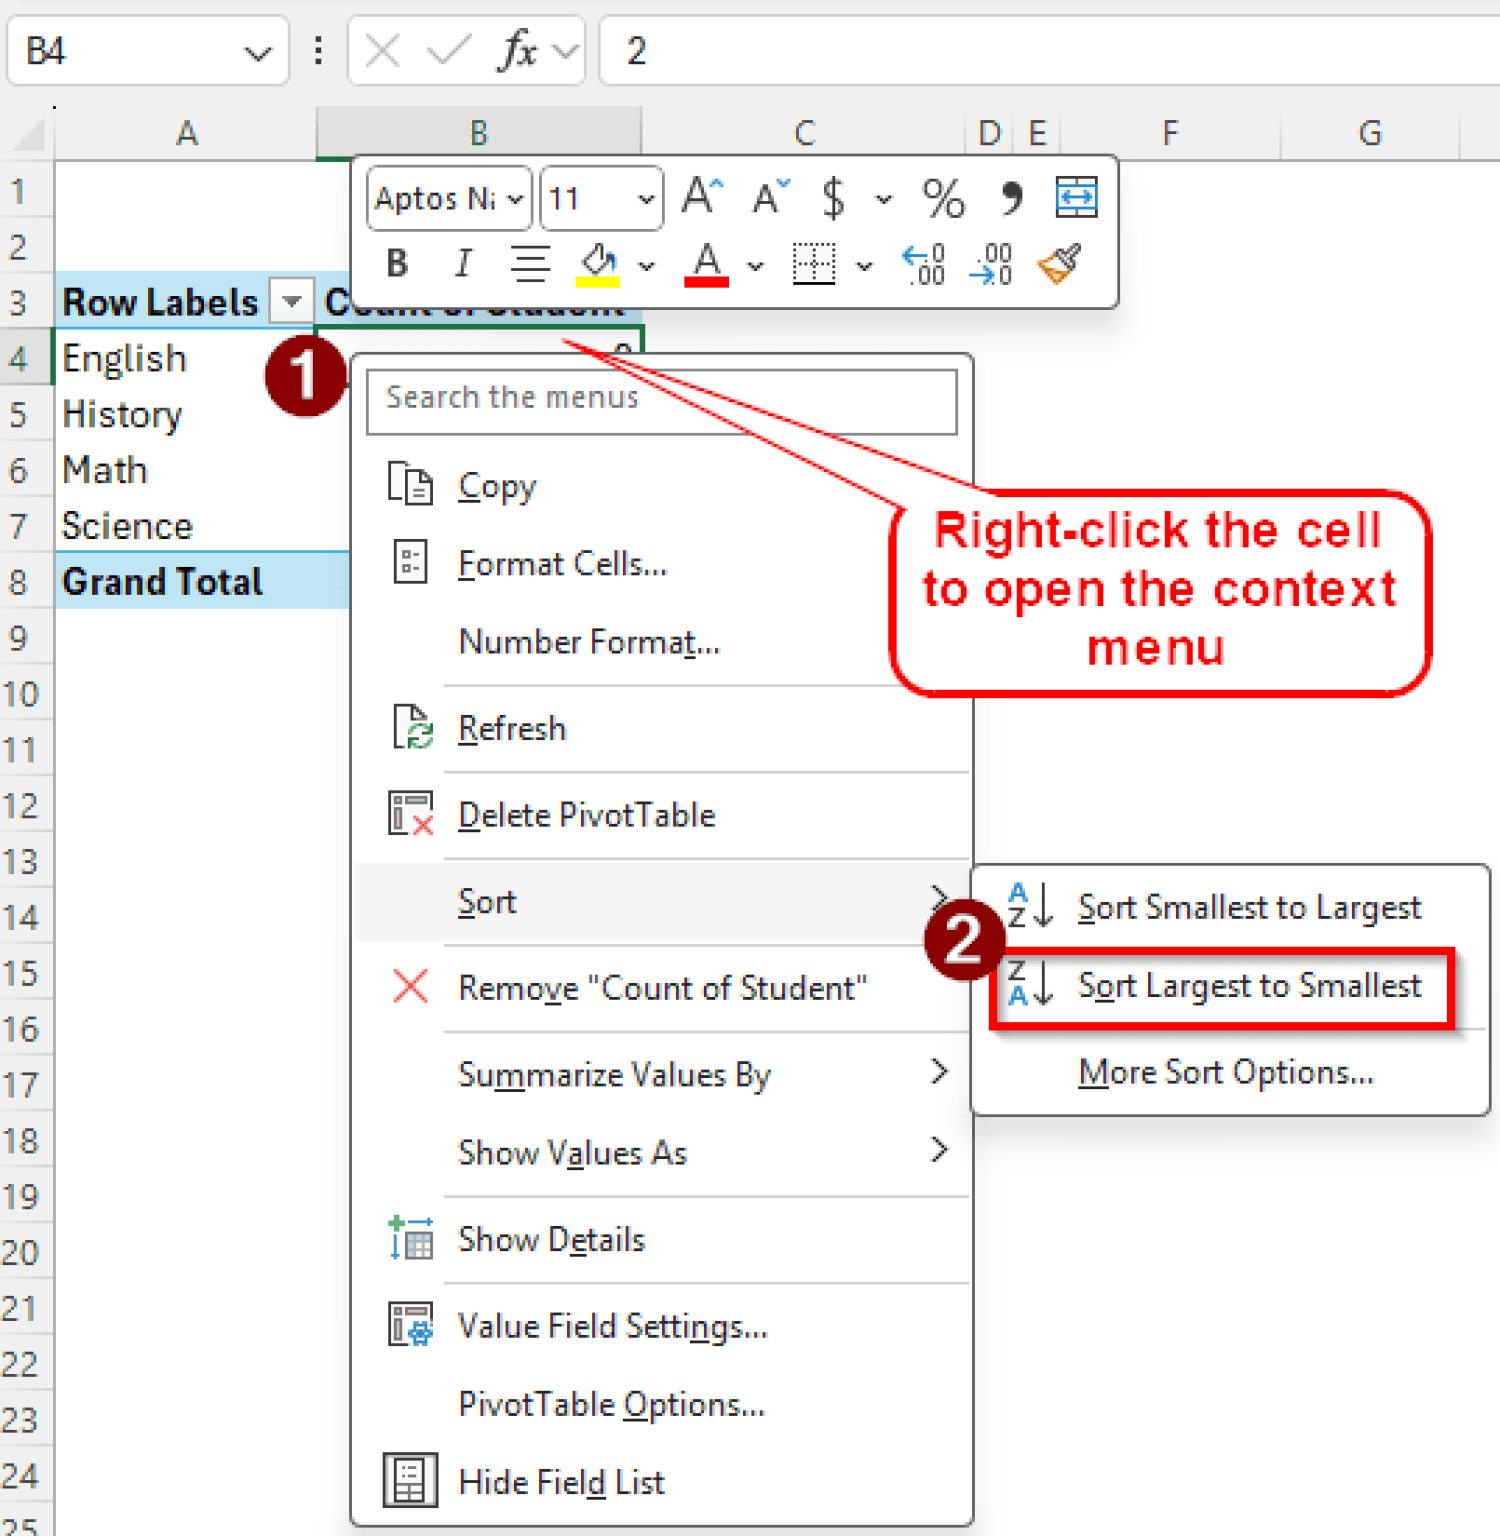Expand the Name Box dropdown

258,52
